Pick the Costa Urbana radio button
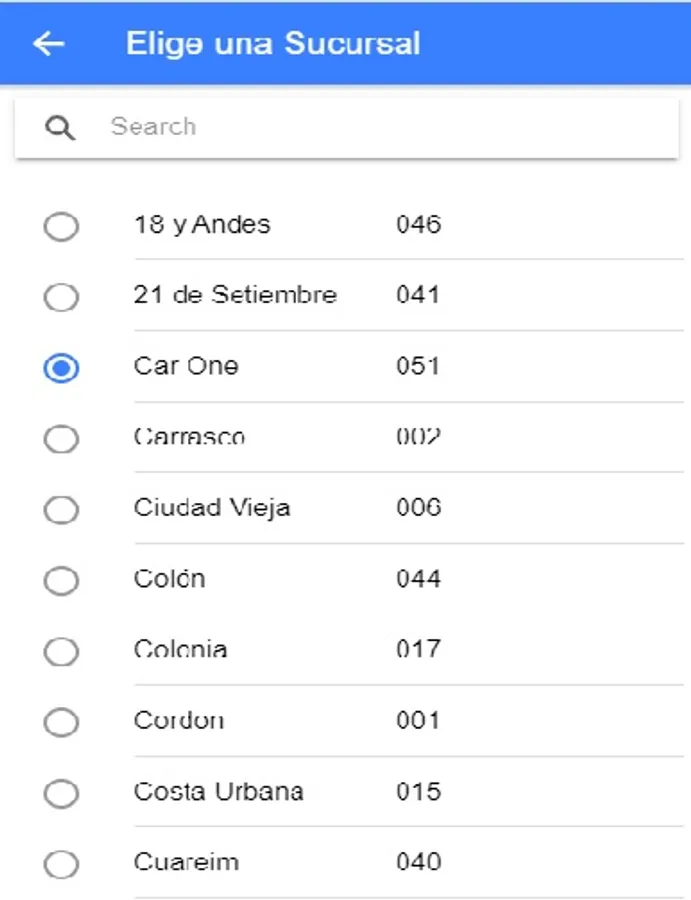691x900 pixels. coord(61,794)
